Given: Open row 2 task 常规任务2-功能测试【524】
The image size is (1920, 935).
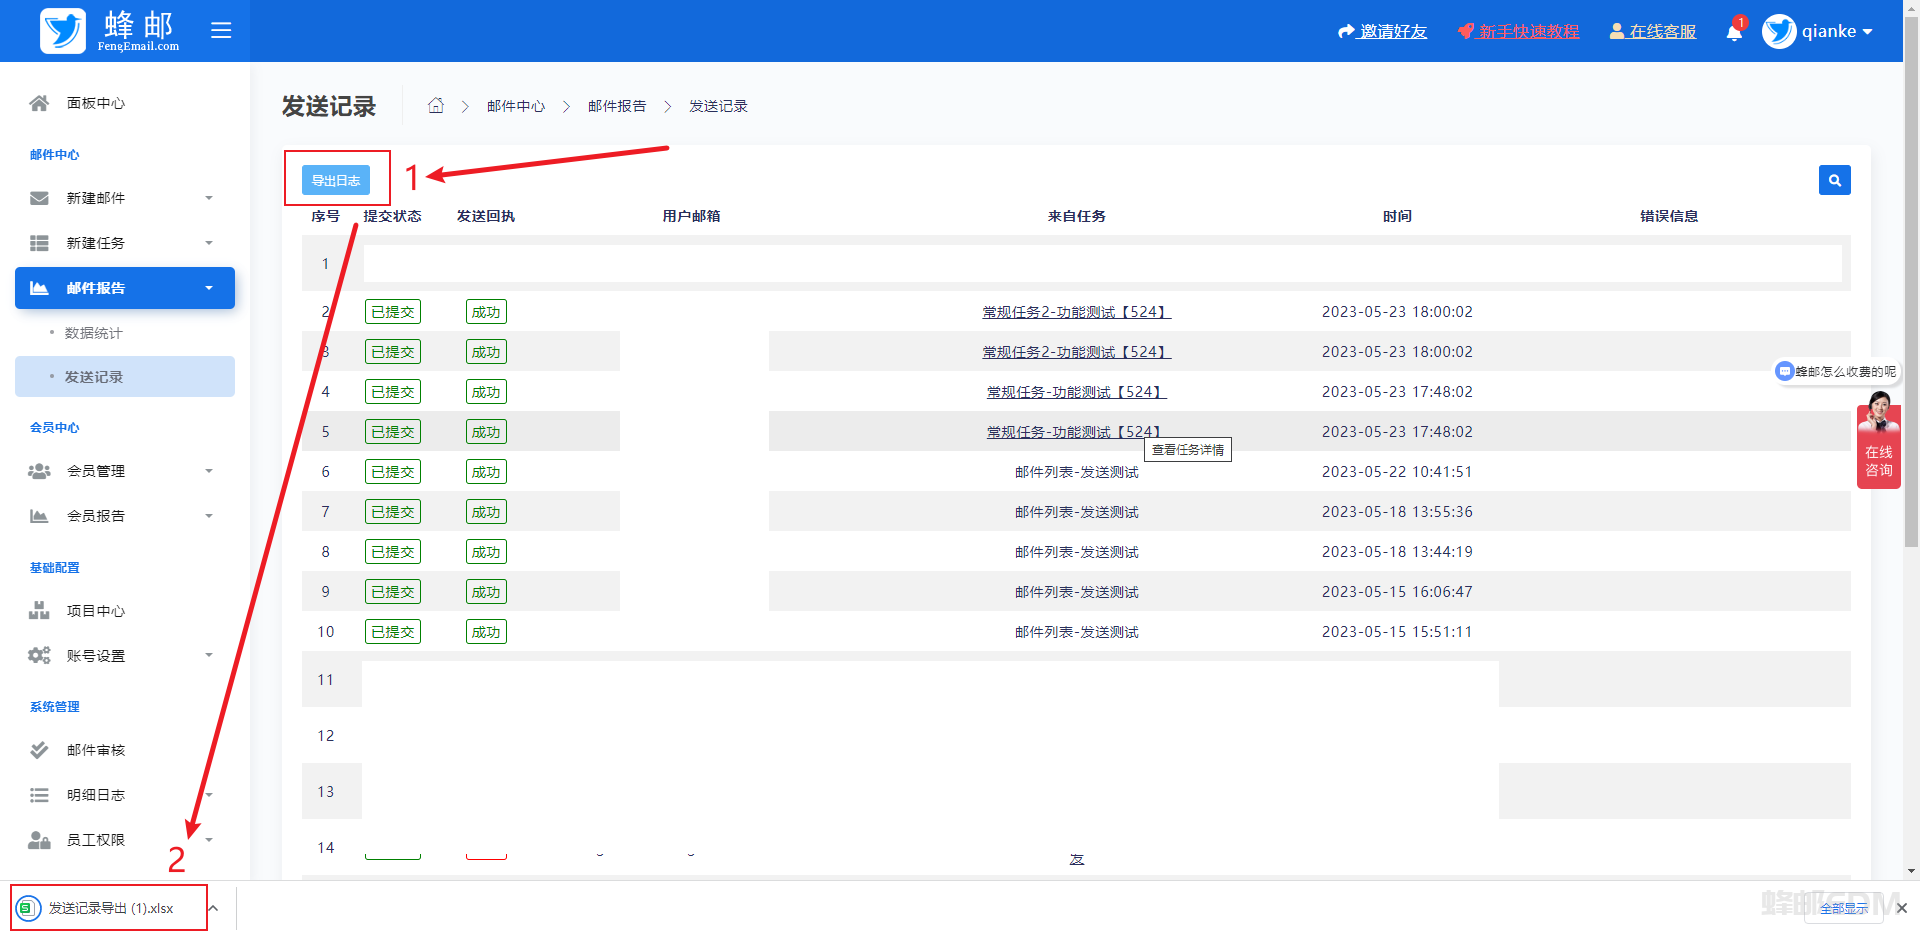Looking at the screenshot, I should pos(1076,312).
